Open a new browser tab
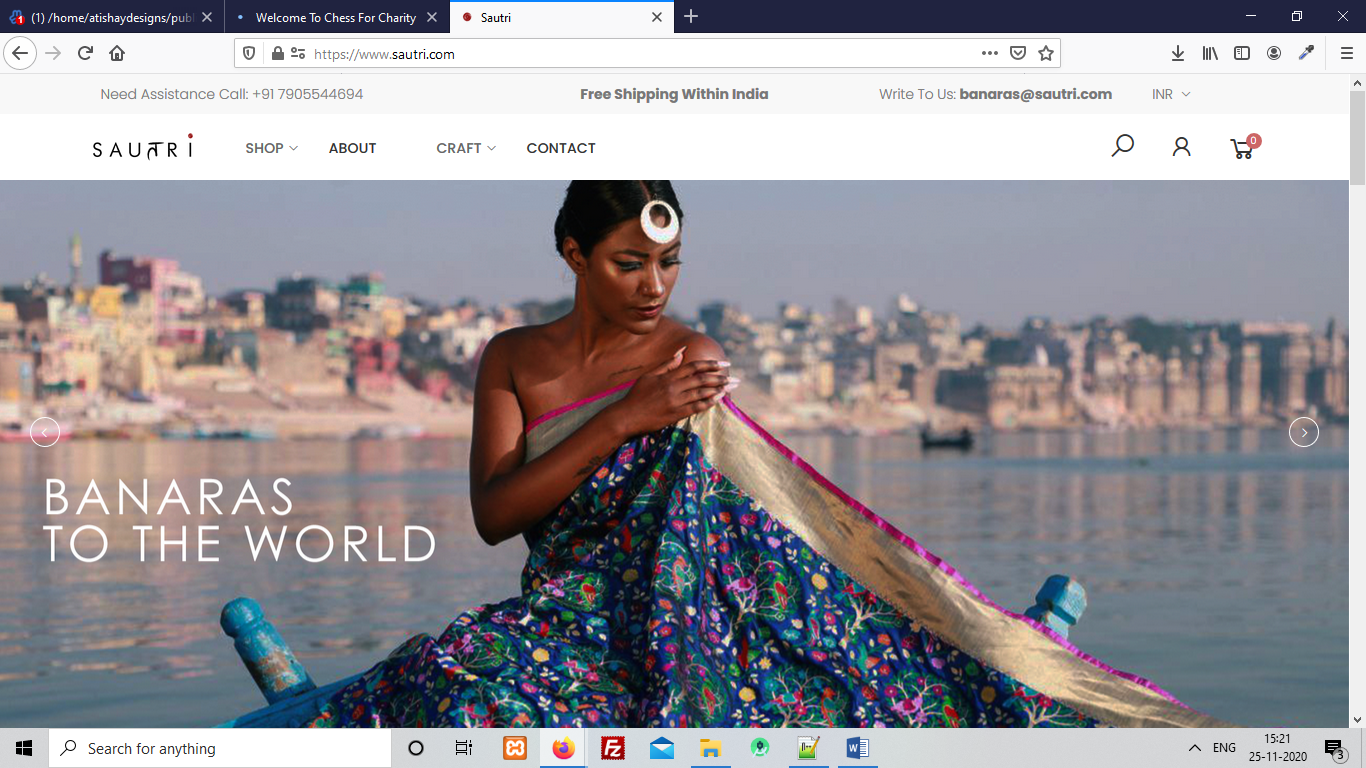The image size is (1366, 768). tap(691, 16)
